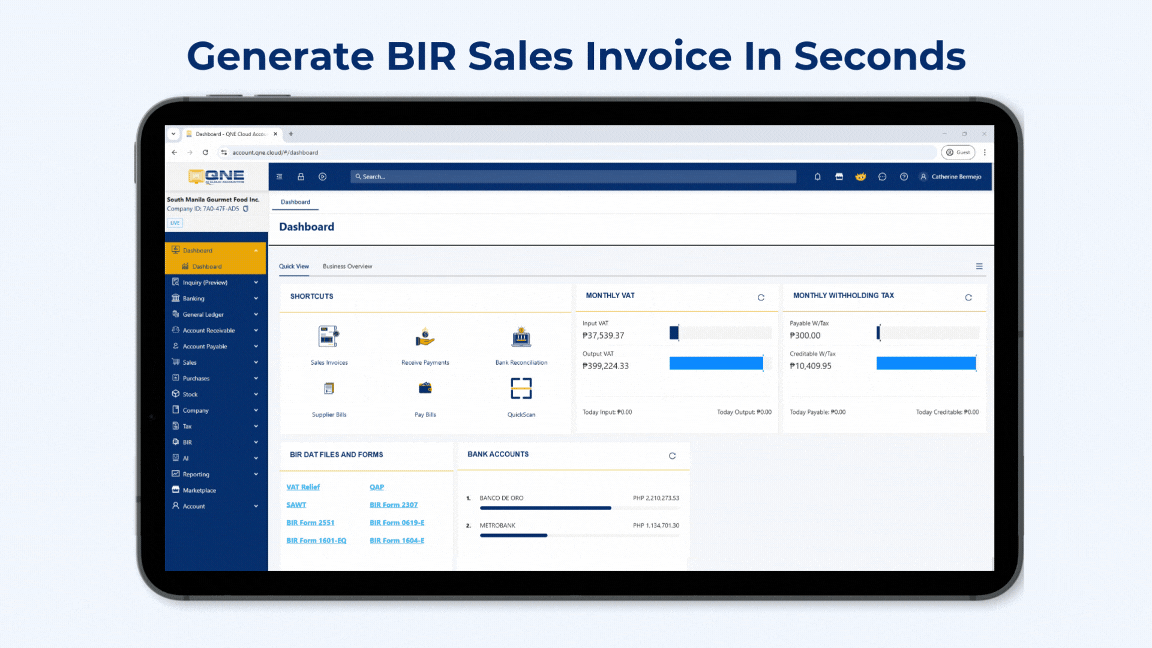Expand the General Ledger sidebar section
Image resolution: width=1152 pixels, height=648 pixels.
(x=215, y=314)
